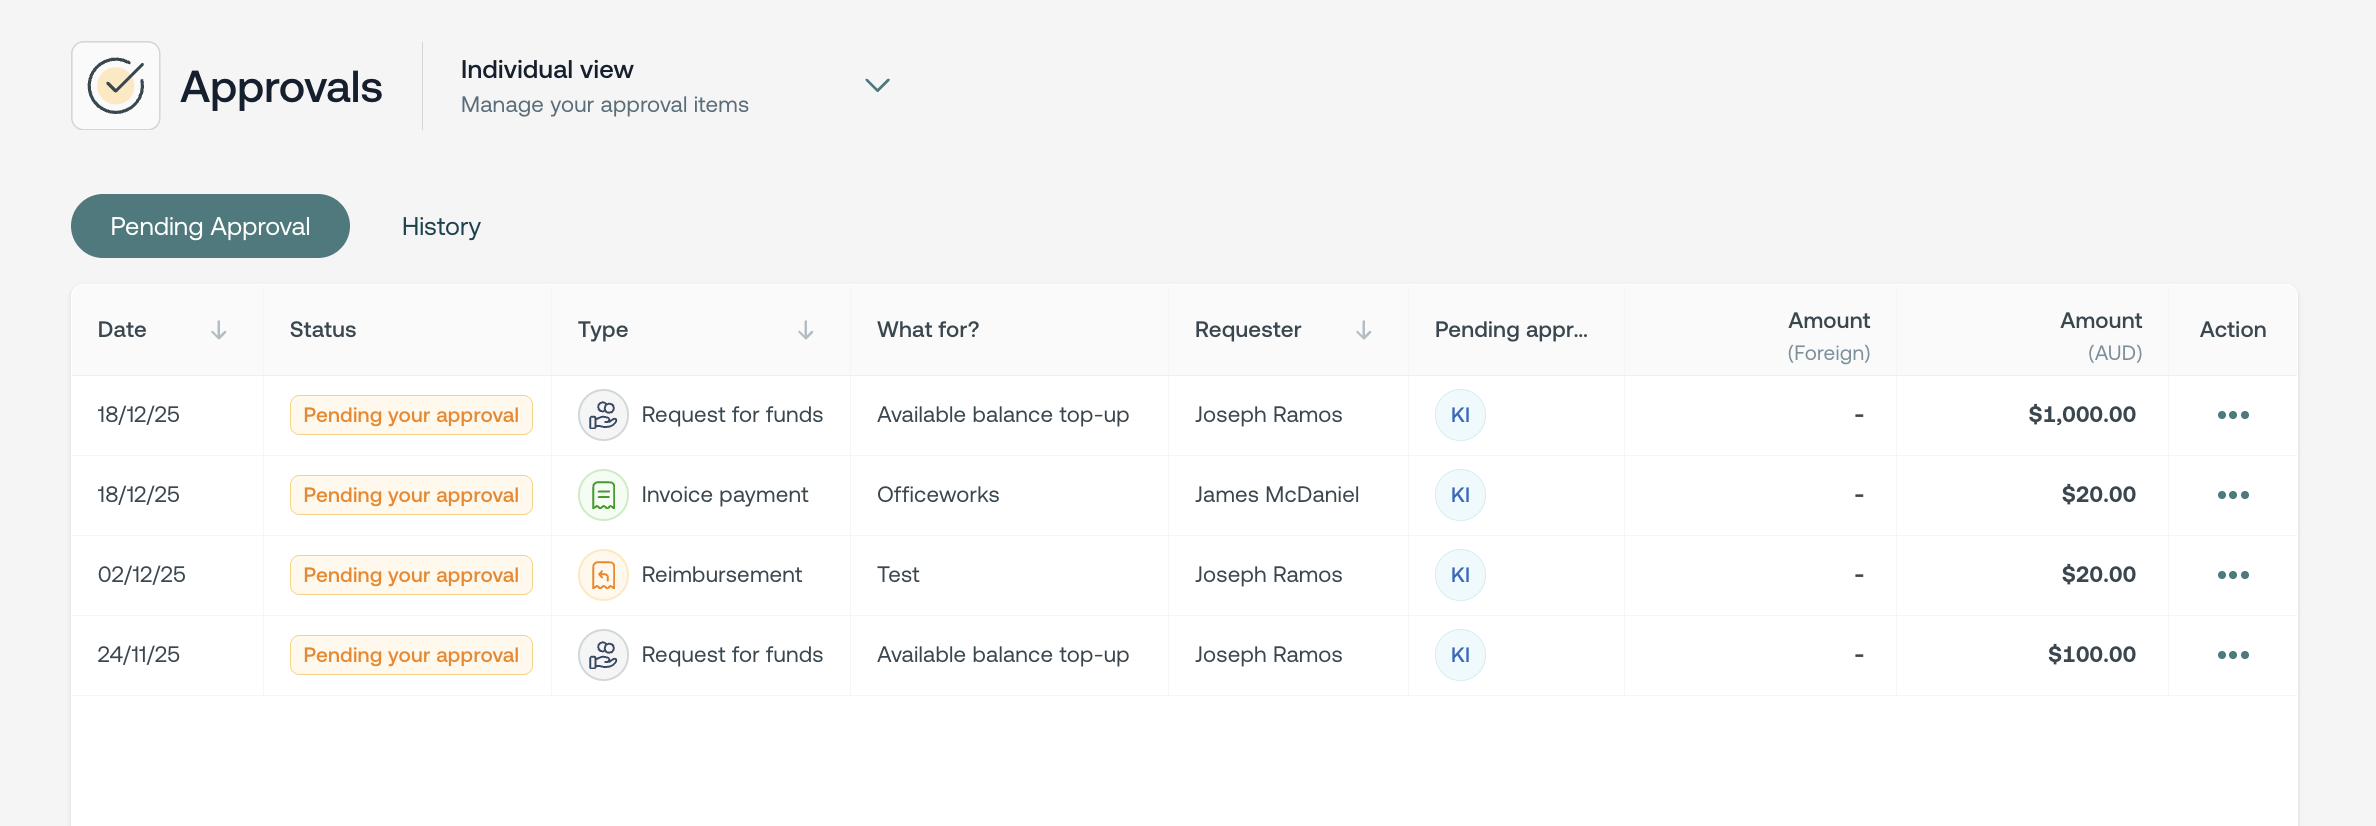Image resolution: width=2376 pixels, height=826 pixels.
Task: Sort the table by Type column arrow
Action: 805,330
